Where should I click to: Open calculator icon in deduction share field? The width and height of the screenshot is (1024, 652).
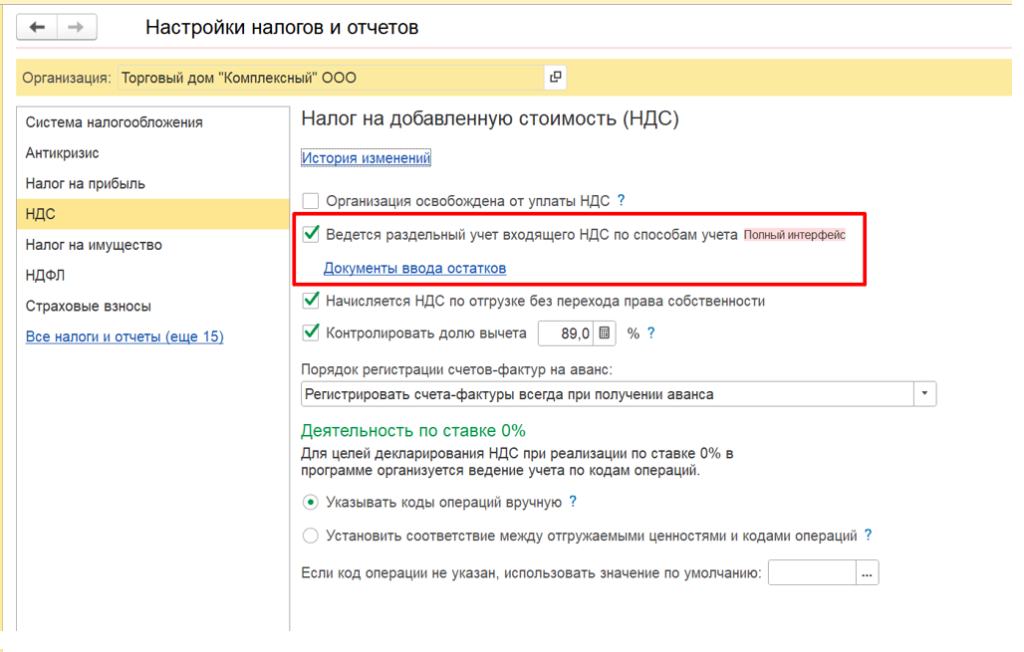(605, 332)
